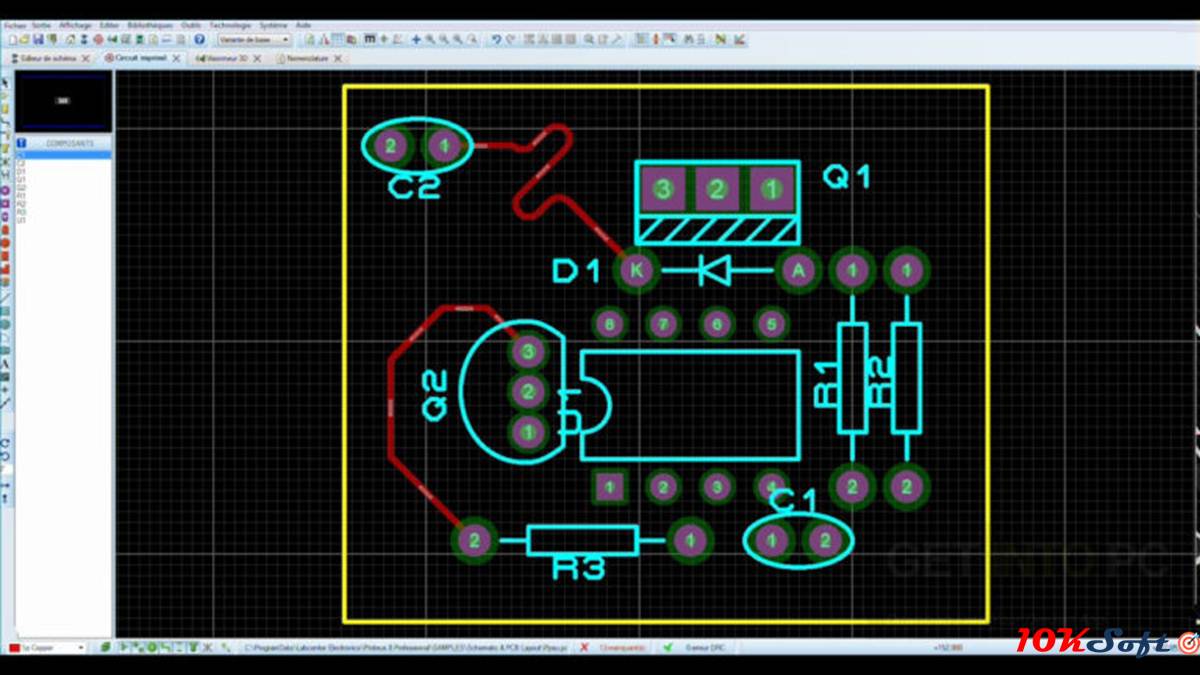The width and height of the screenshot is (1200, 675).
Task: Click pad K of diode D1
Action: (637, 270)
